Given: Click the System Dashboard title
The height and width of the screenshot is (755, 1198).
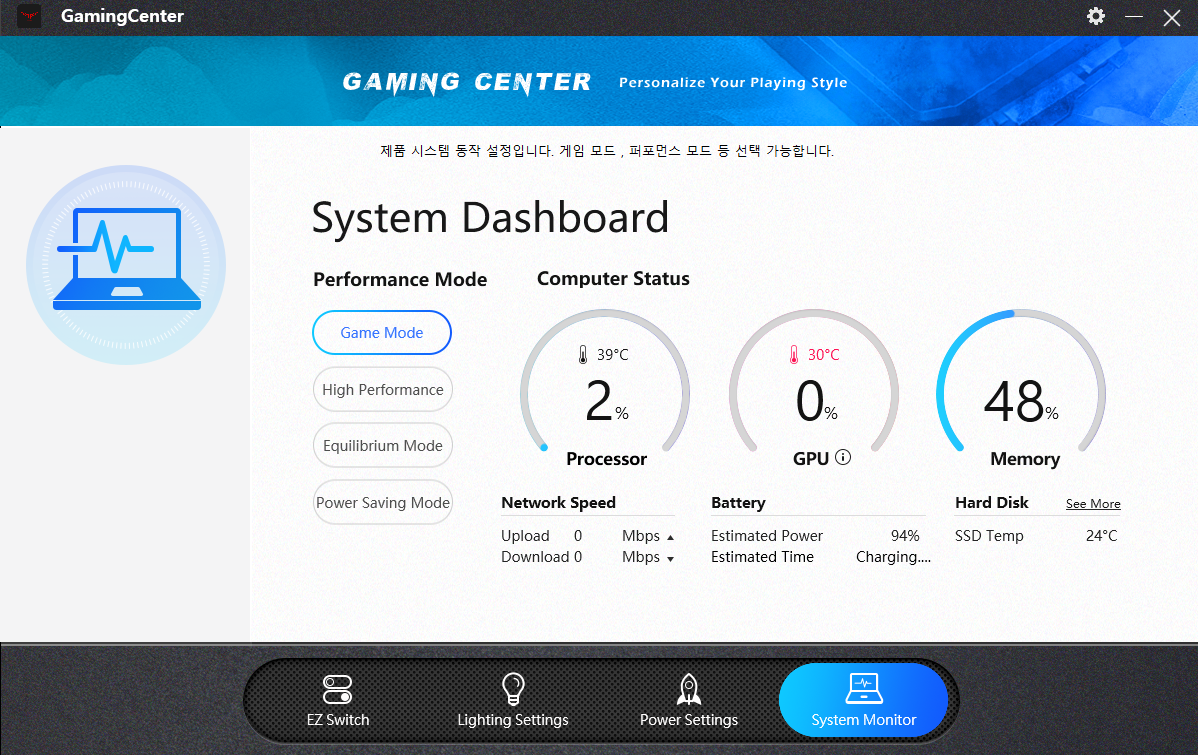Looking at the screenshot, I should [x=491, y=218].
